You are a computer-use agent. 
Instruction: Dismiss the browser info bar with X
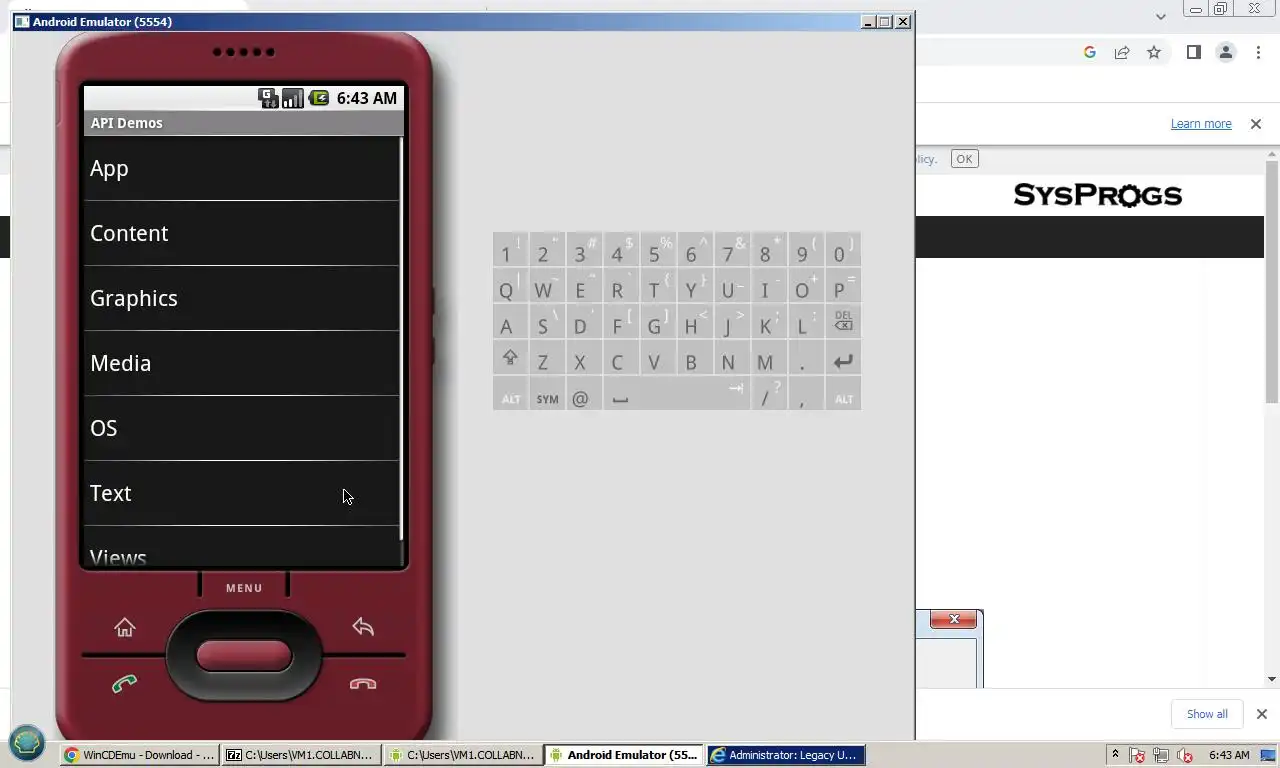click(x=1256, y=124)
